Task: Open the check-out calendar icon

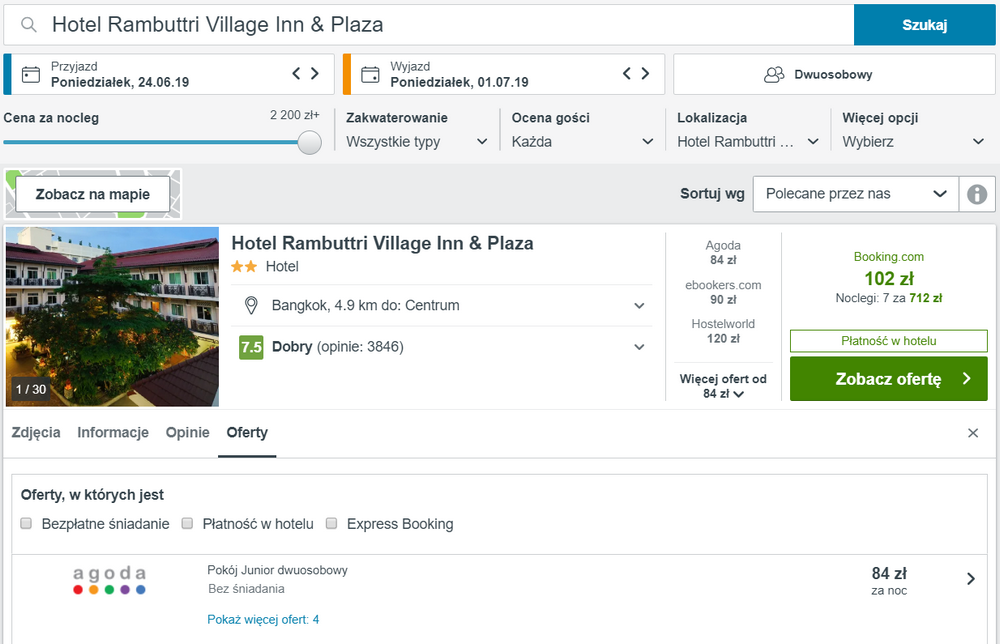Action: [370, 75]
